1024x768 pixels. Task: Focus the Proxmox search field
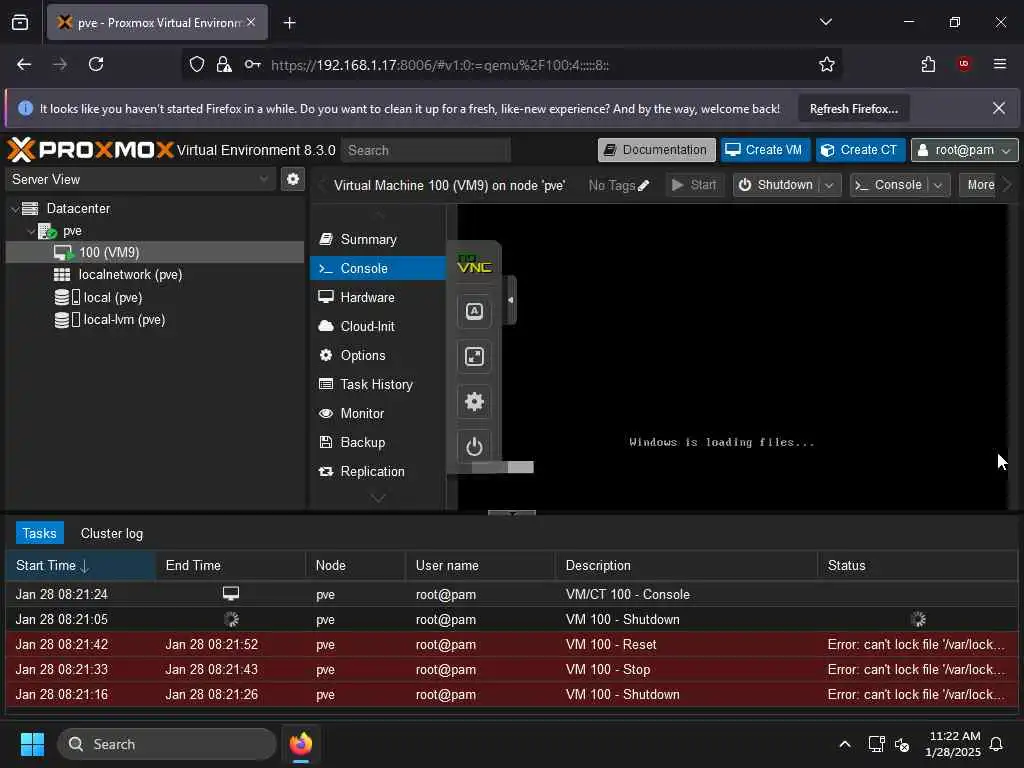tap(426, 150)
